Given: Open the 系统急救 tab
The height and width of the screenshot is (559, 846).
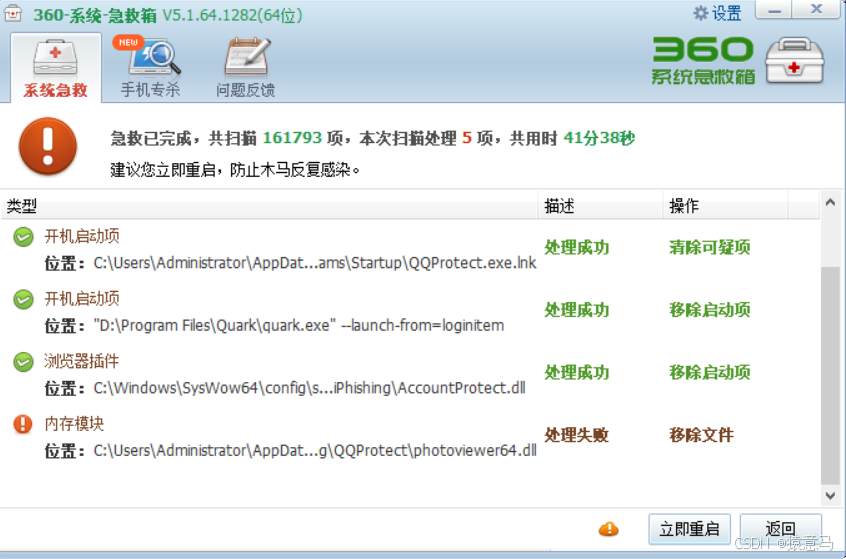Looking at the screenshot, I should click(x=56, y=68).
